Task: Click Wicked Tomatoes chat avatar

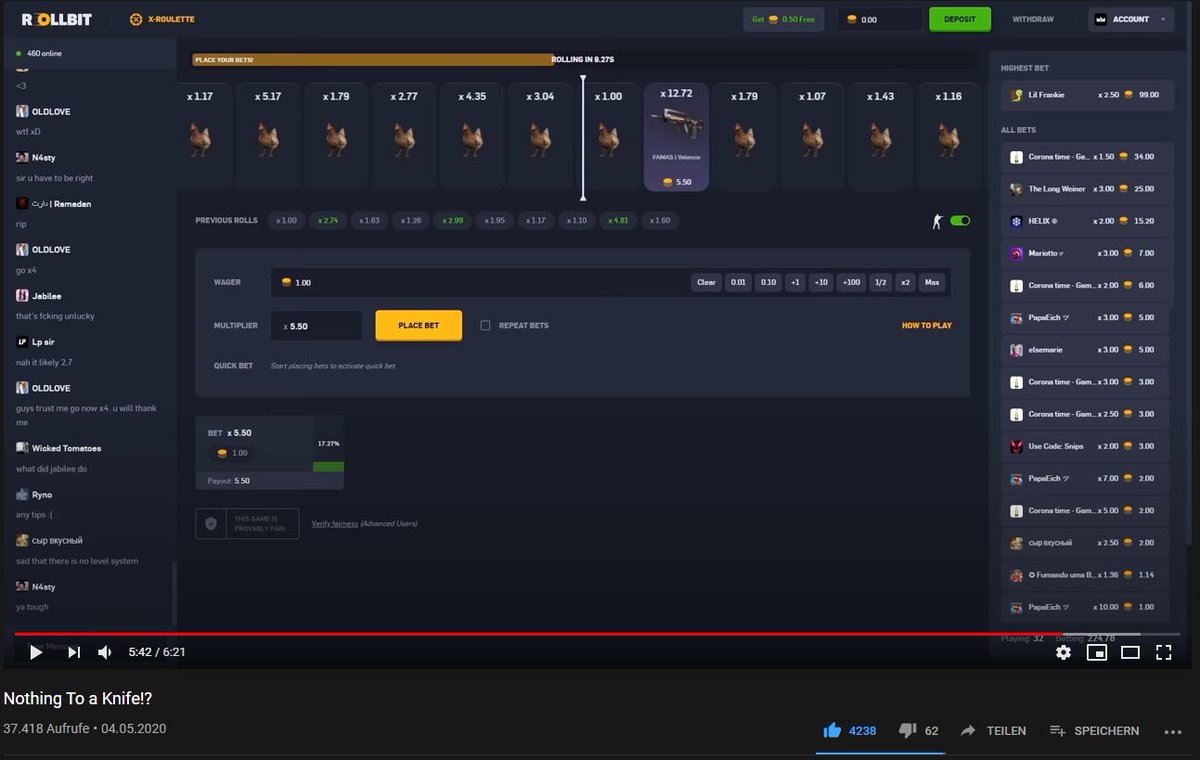Action: tap(22, 448)
